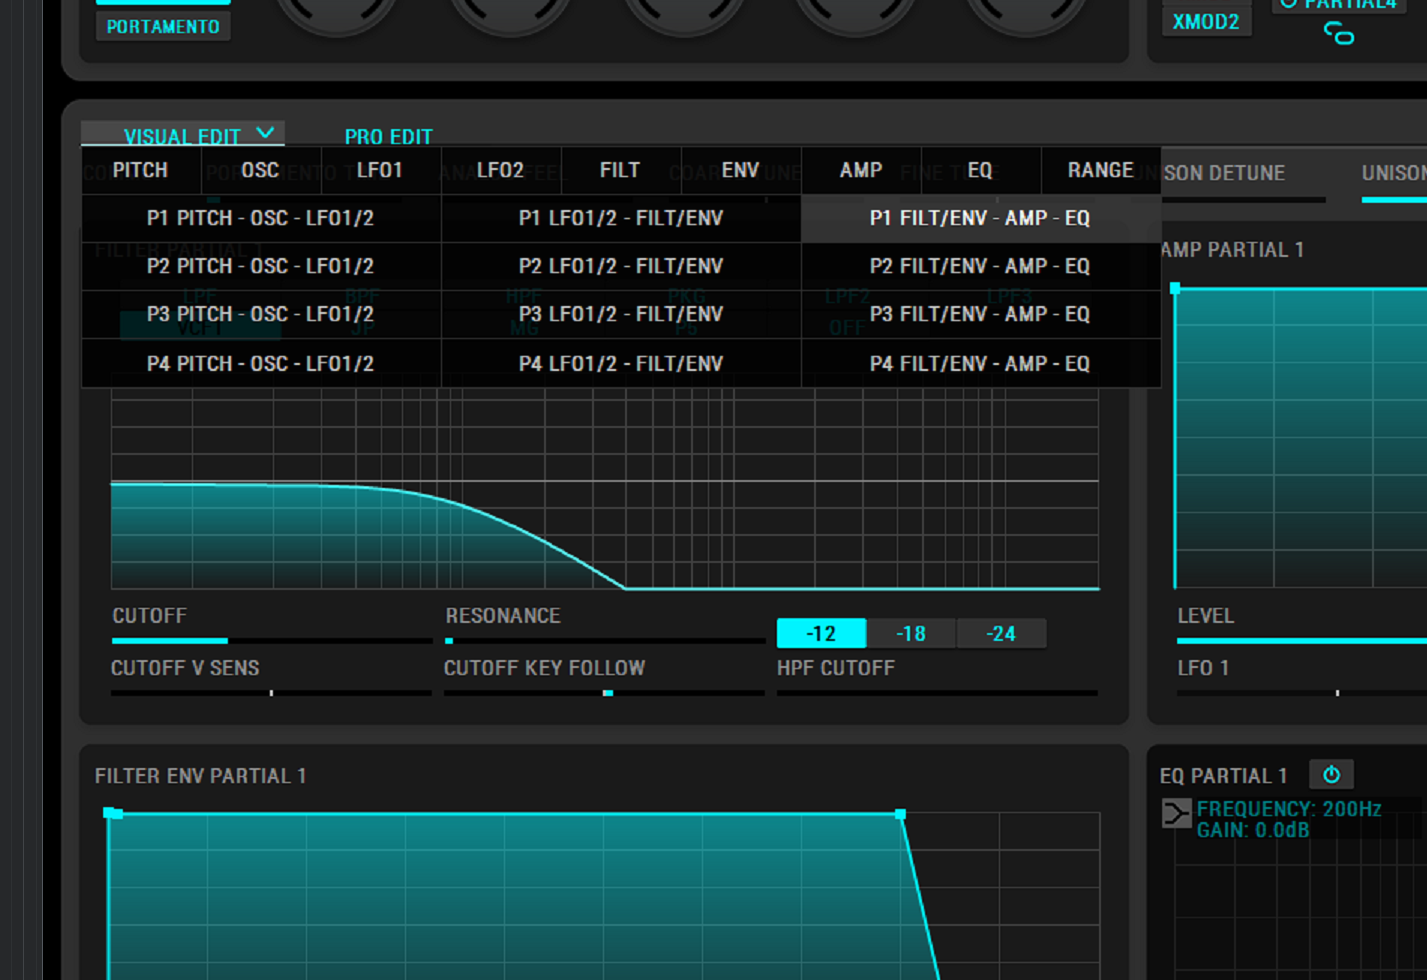Open the PITCH menu item
This screenshot has height=980, width=1427.
[x=140, y=170]
